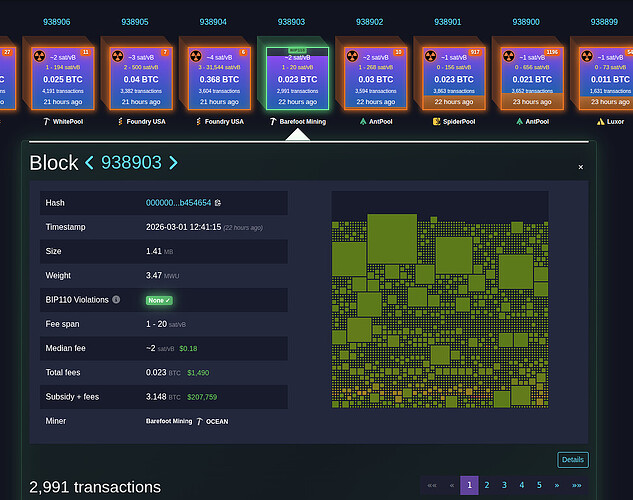Click the SpiderPool logo under block 938901

pos(436,121)
